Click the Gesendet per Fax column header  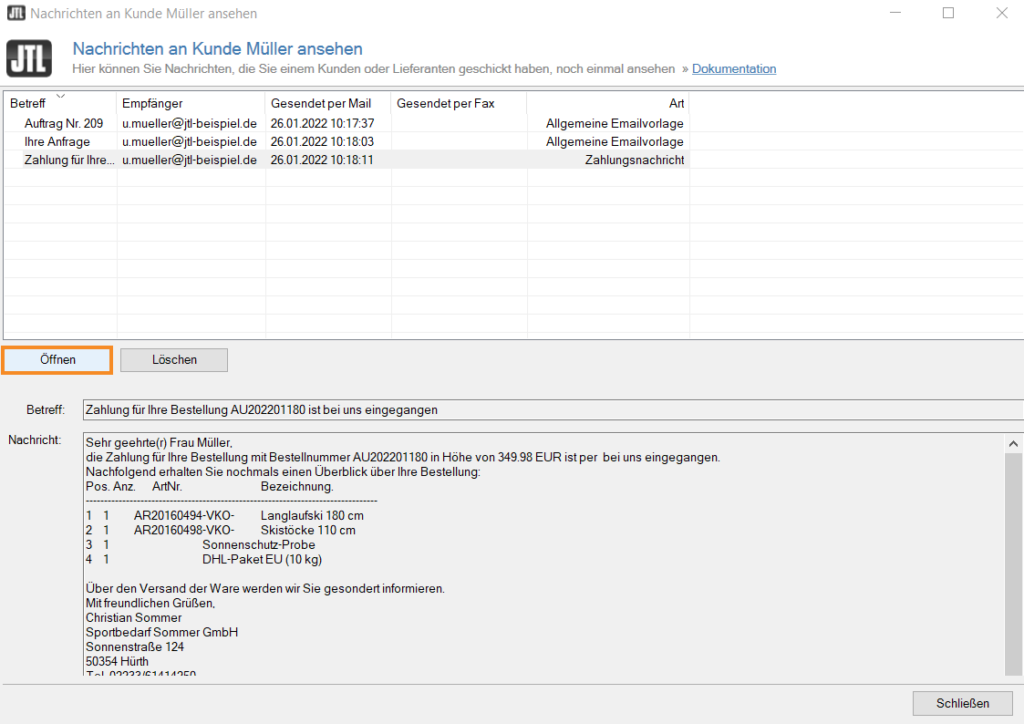pyautogui.click(x=445, y=104)
